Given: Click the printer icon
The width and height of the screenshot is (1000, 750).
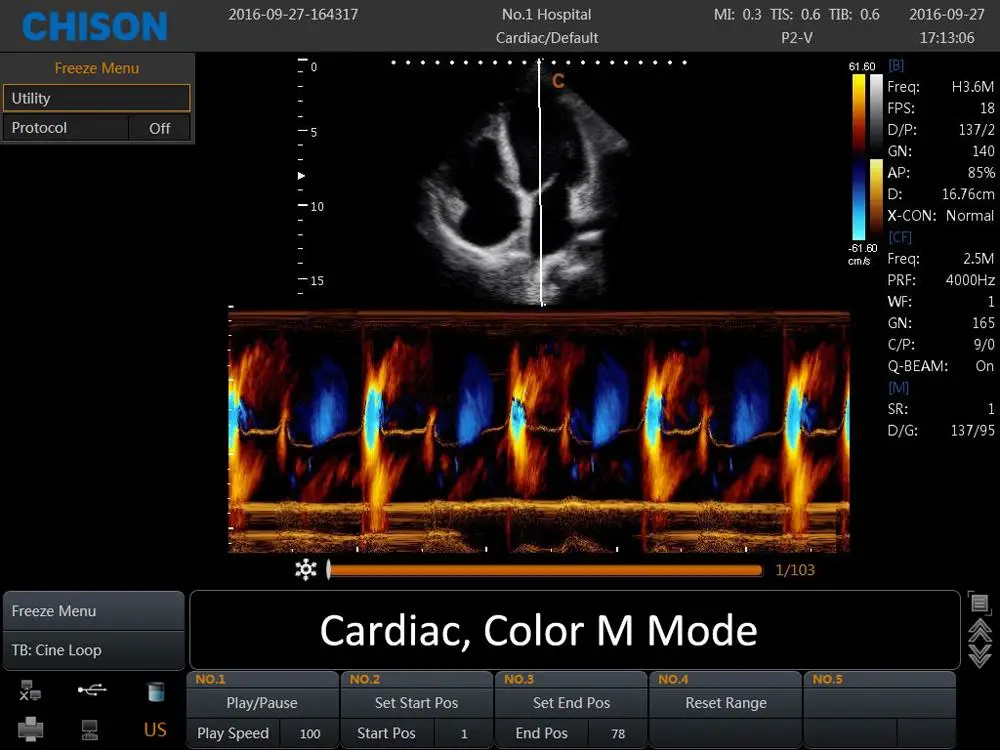Looking at the screenshot, I should pyautogui.click(x=31, y=730).
